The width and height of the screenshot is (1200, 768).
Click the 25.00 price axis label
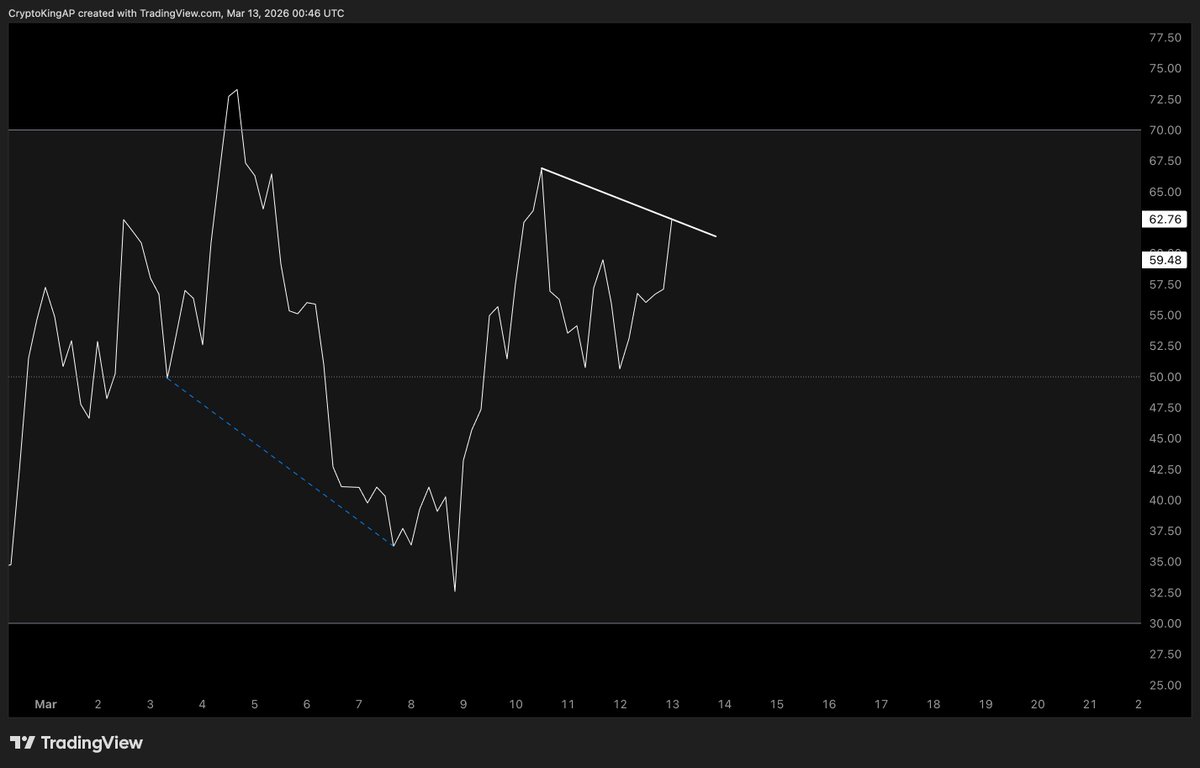pyautogui.click(x=1165, y=685)
